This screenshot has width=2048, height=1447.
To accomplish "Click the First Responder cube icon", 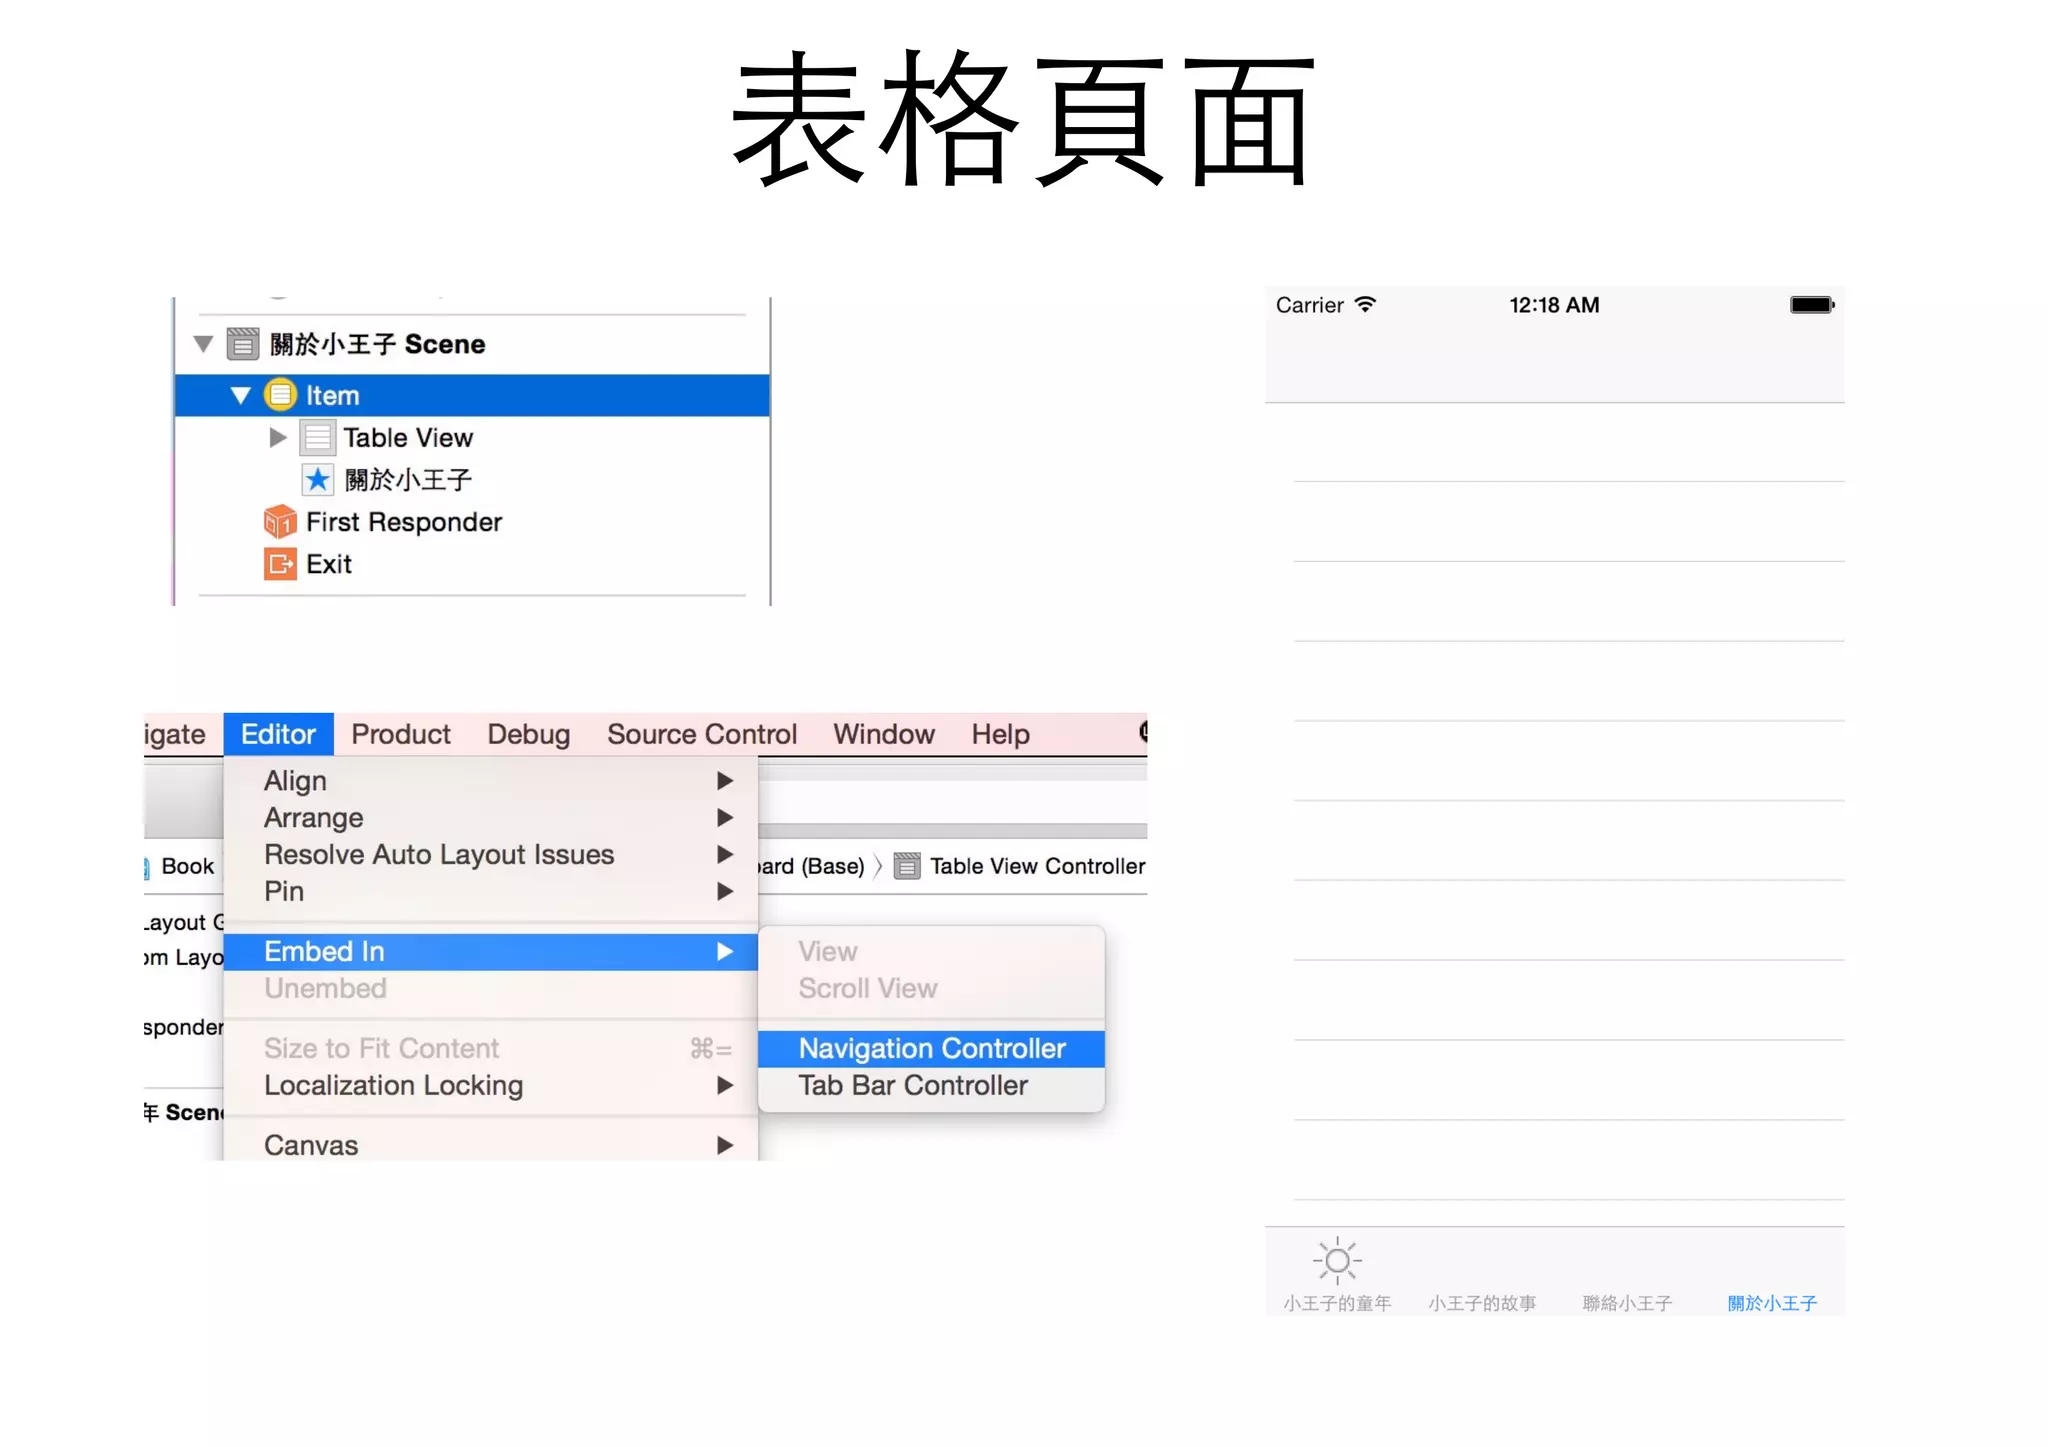I will click(280, 522).
